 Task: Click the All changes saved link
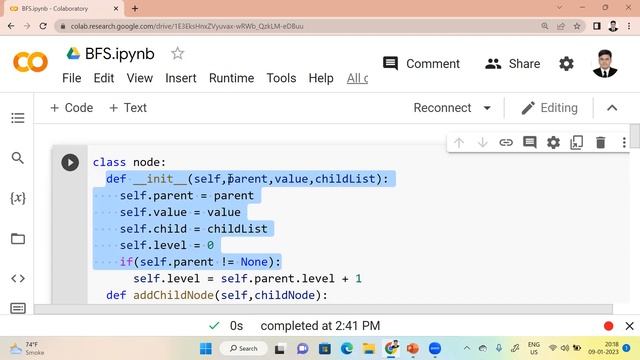(x=357, y=78)
